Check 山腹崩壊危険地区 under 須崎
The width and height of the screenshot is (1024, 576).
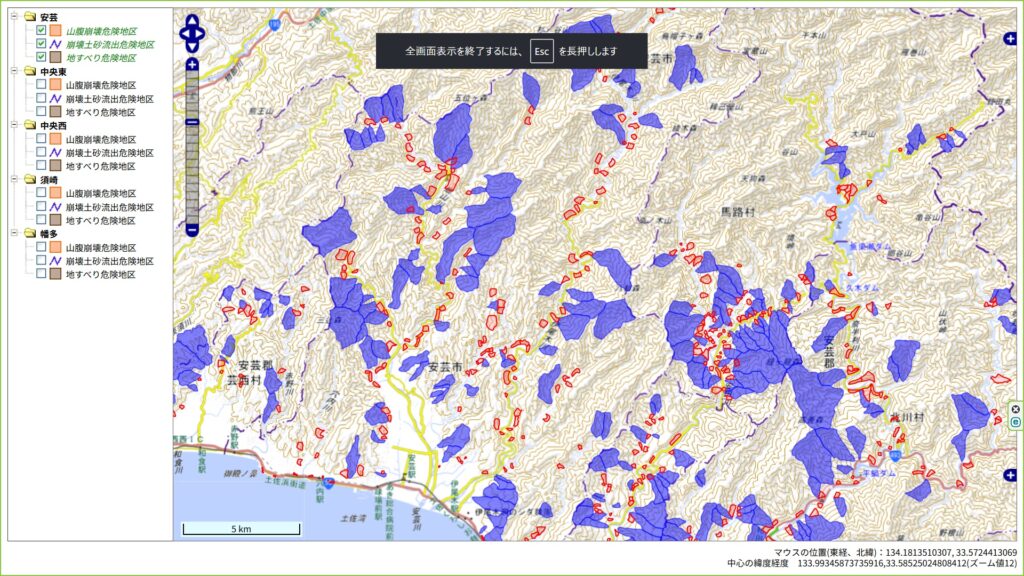coord(41,193)
